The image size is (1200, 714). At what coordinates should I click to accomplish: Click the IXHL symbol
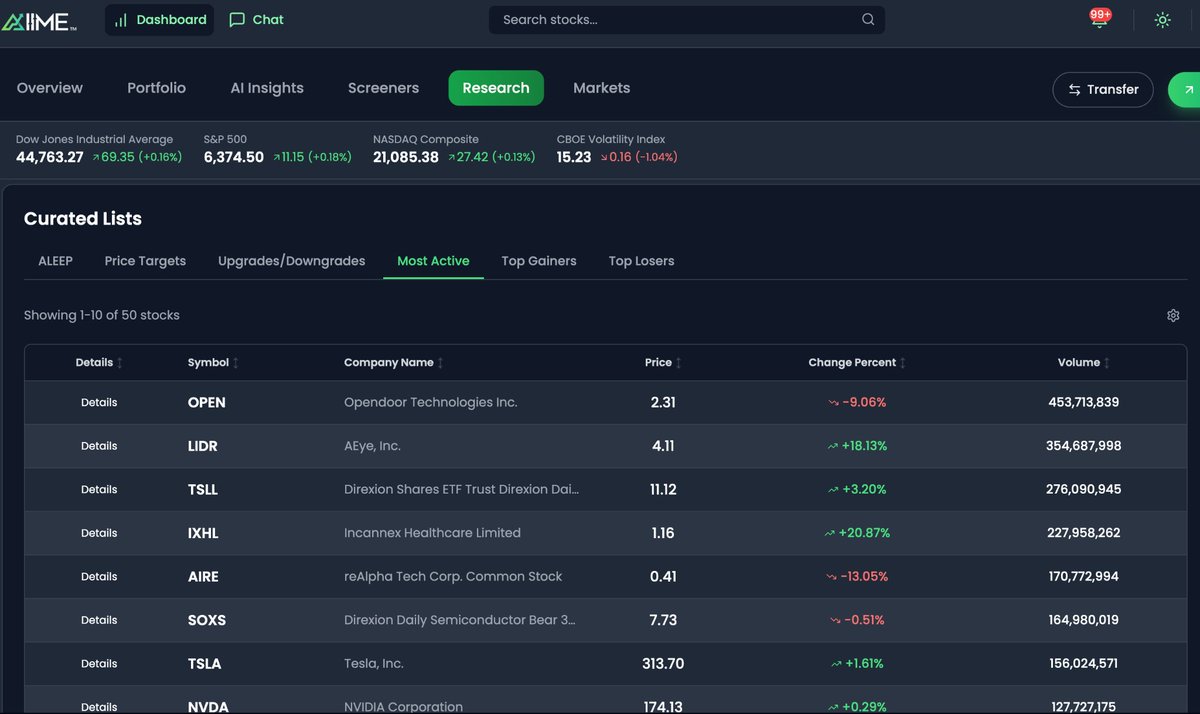pyautogui.click(x=203, y=533)
